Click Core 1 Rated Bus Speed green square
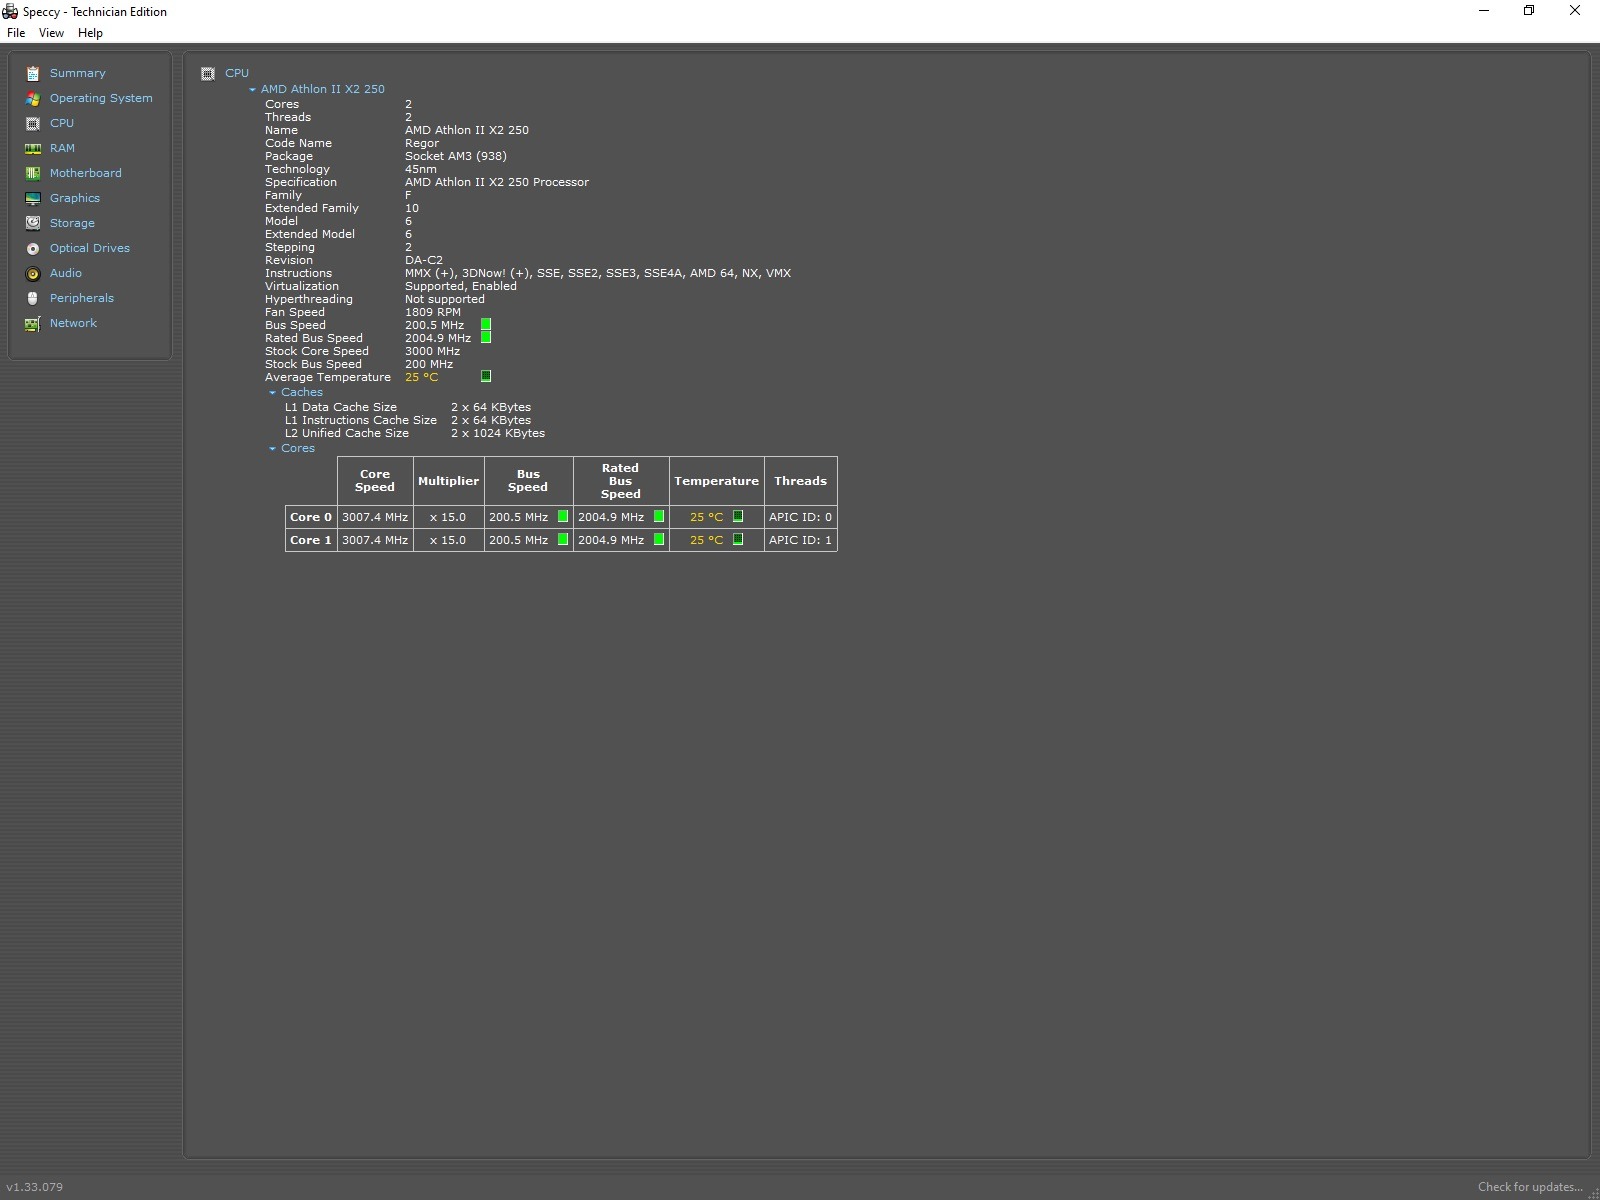The width and height of the screenshot is (1600, 1200). [659, 540]
